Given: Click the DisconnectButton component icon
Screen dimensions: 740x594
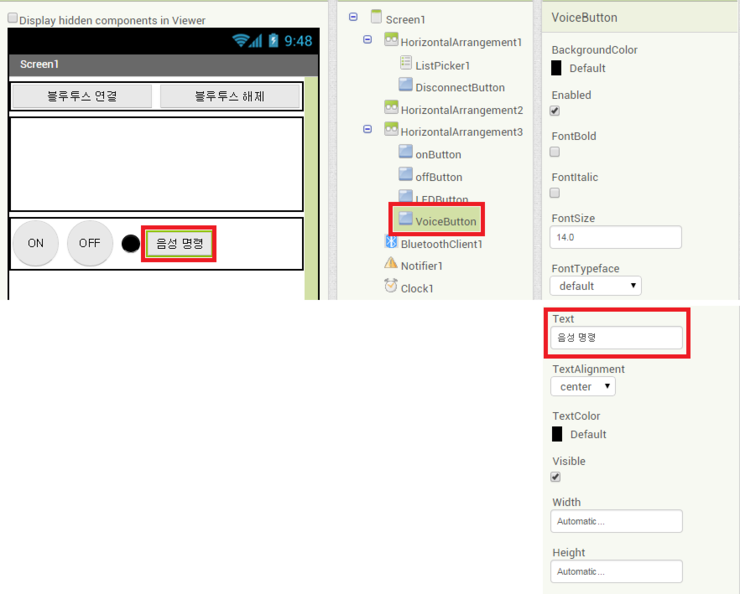Looking at the screenshot, I should click(x=405, y=84).
